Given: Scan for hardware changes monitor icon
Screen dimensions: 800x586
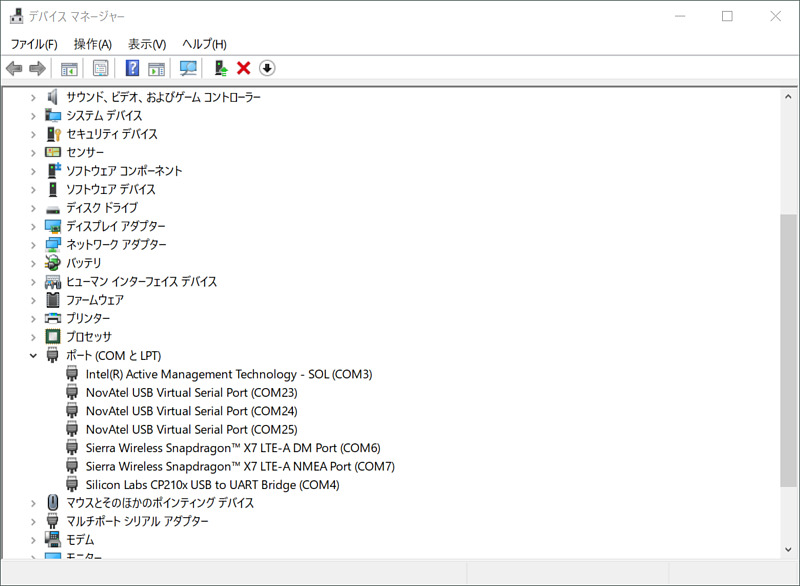Looking at the screenshot, I should coord(188,68).
